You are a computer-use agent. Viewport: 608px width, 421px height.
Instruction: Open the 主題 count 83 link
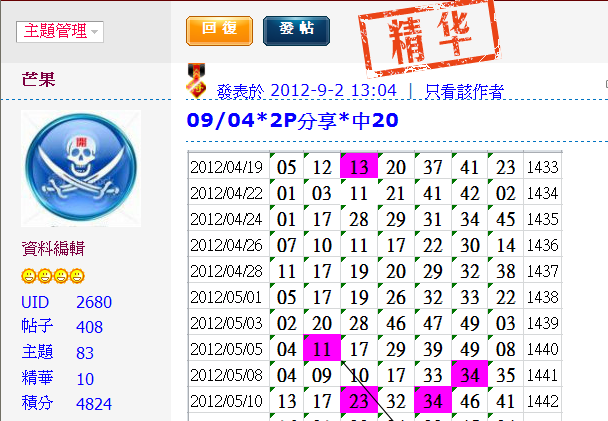85,352
